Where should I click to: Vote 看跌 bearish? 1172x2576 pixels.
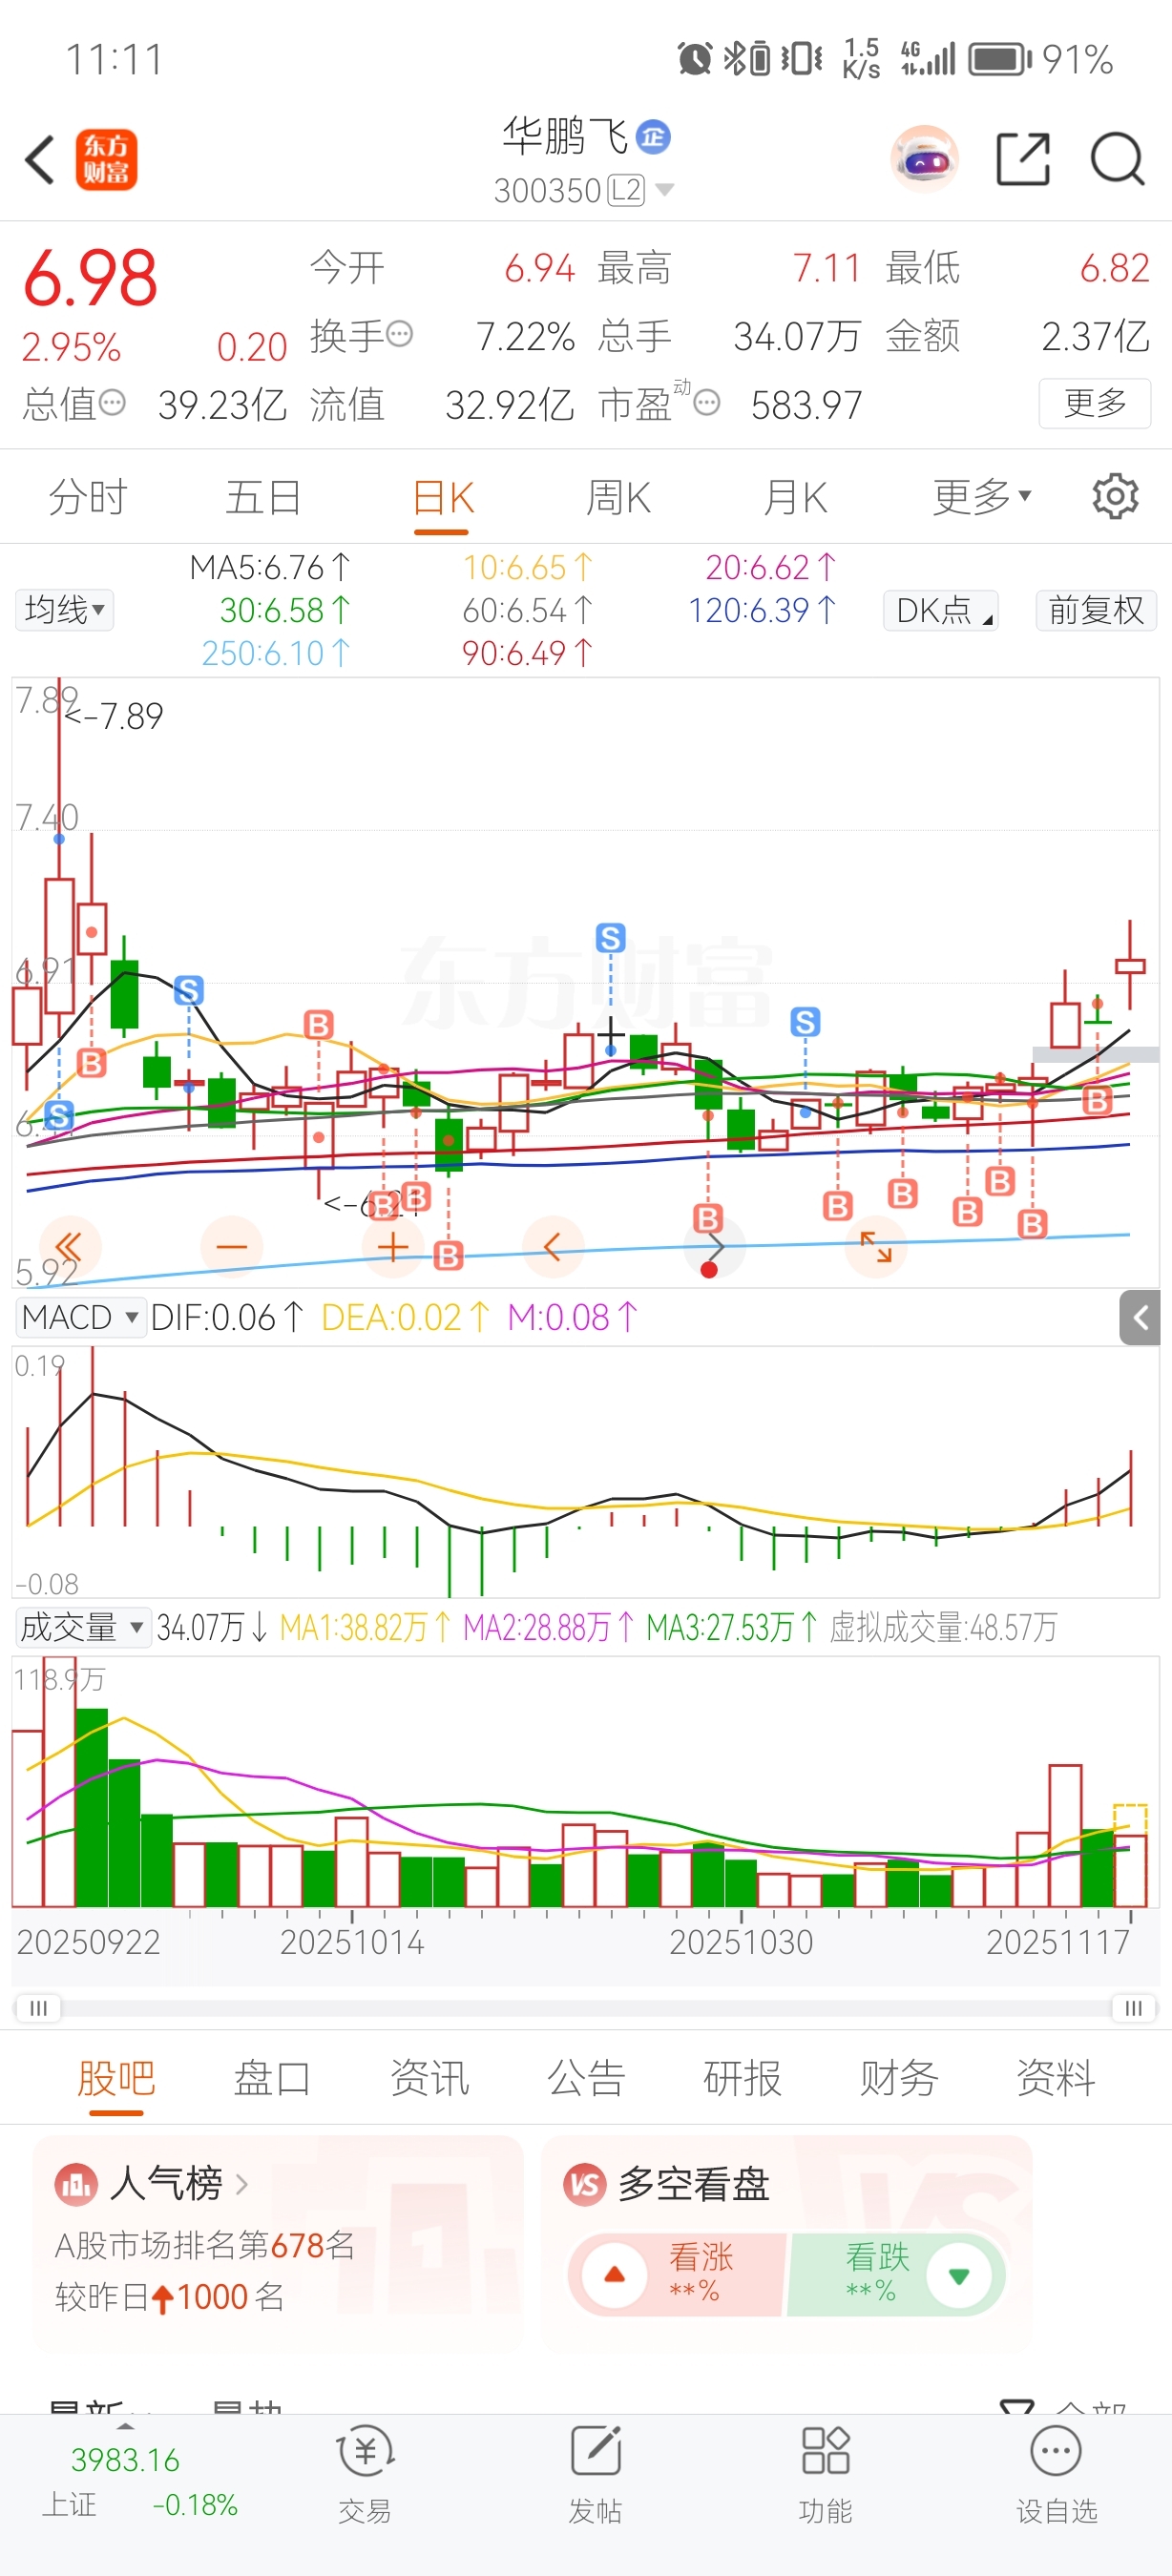click(x=896, y=2275)
